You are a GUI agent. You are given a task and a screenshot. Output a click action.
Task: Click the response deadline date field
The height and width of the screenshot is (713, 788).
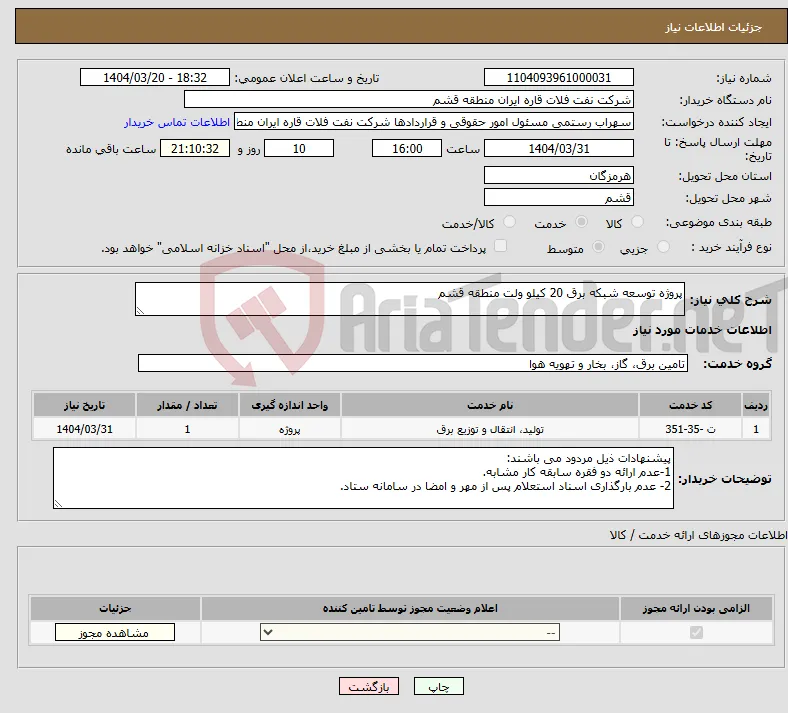(558, 148)
